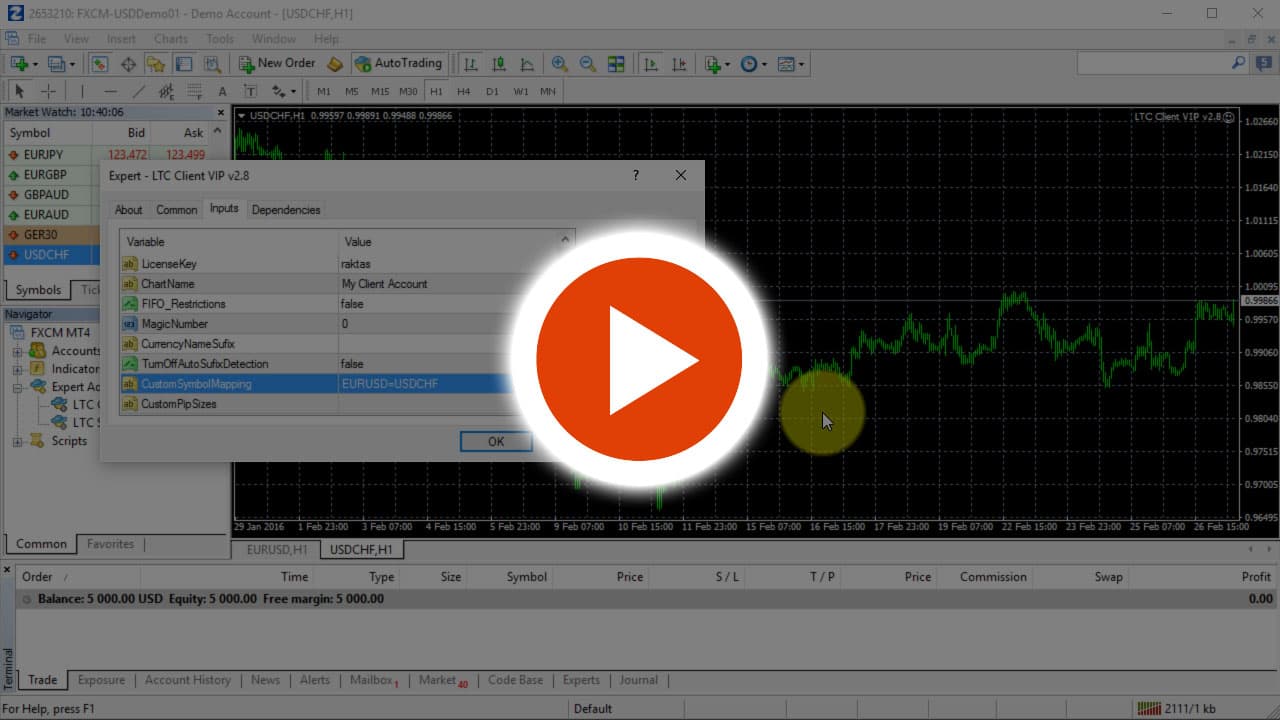Toggle the Terminal window icon
The height and width of the screenshot is (720, 1280).
tap(184, 63)
